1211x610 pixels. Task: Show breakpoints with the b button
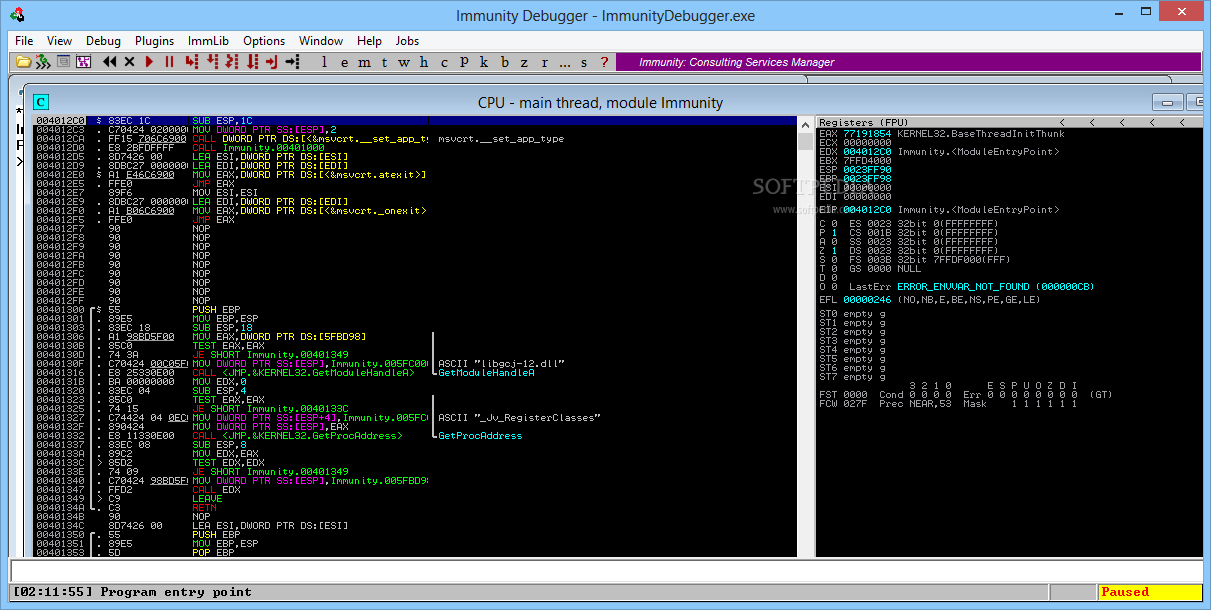[505, 62]
